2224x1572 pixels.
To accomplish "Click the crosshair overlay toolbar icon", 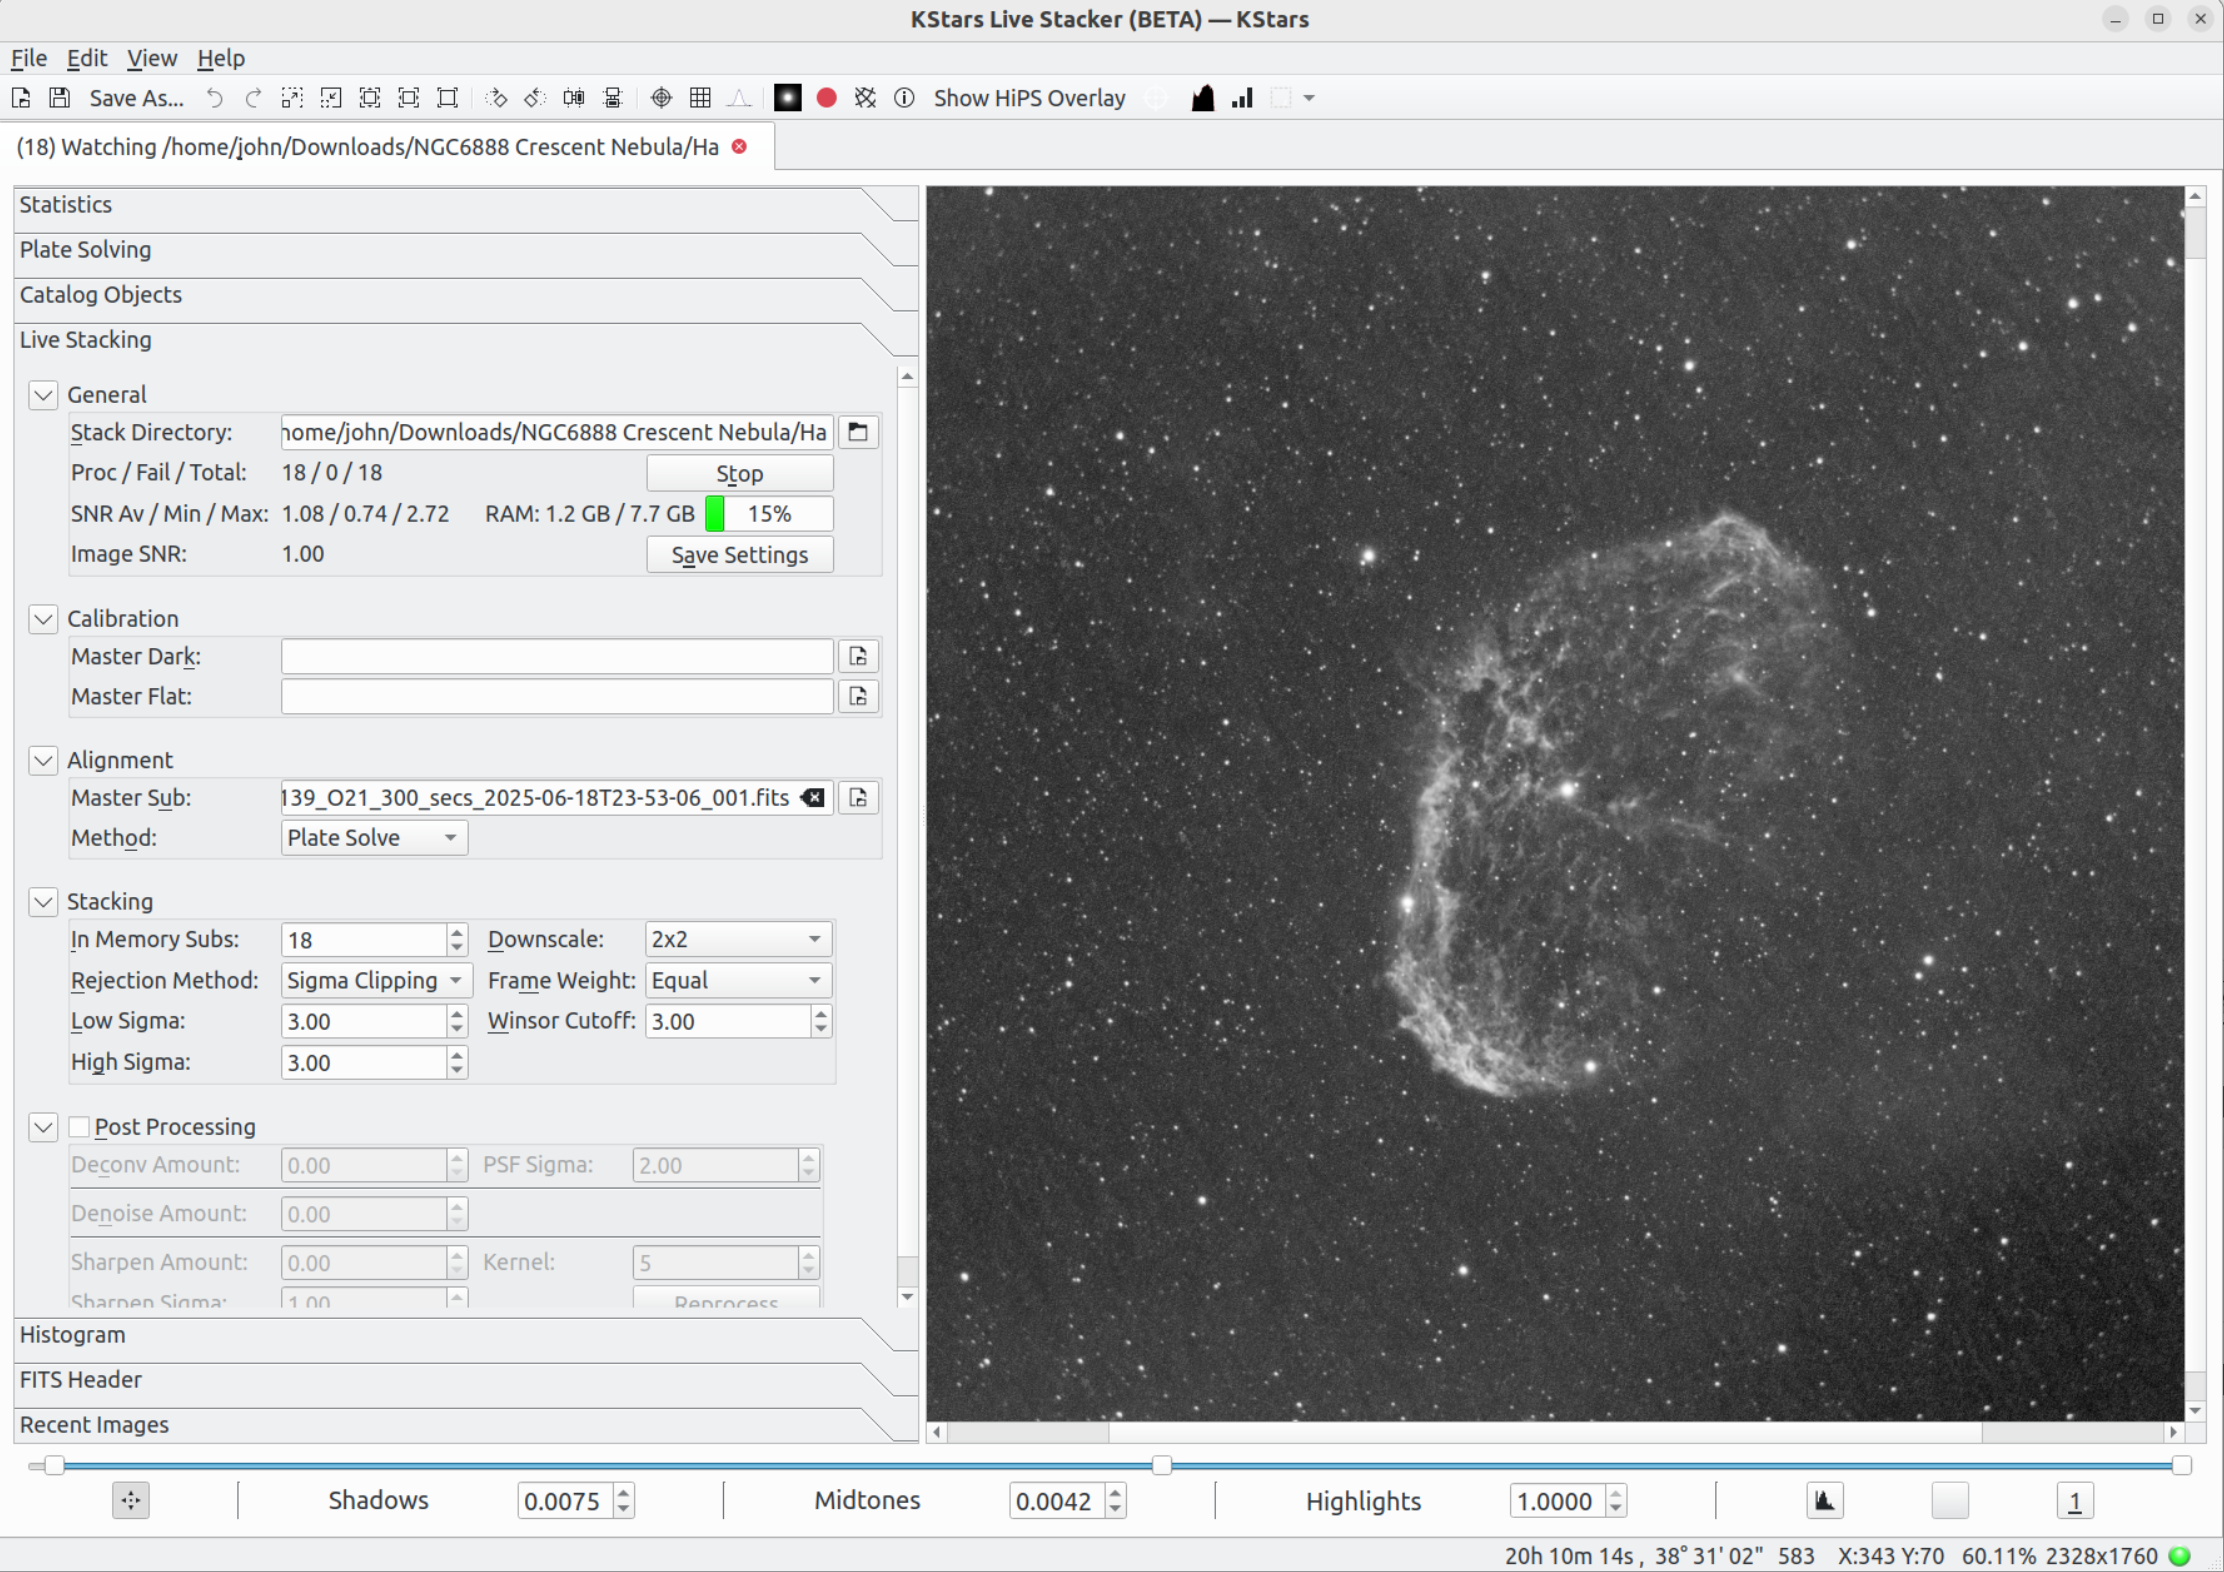I will click(660, 98).
